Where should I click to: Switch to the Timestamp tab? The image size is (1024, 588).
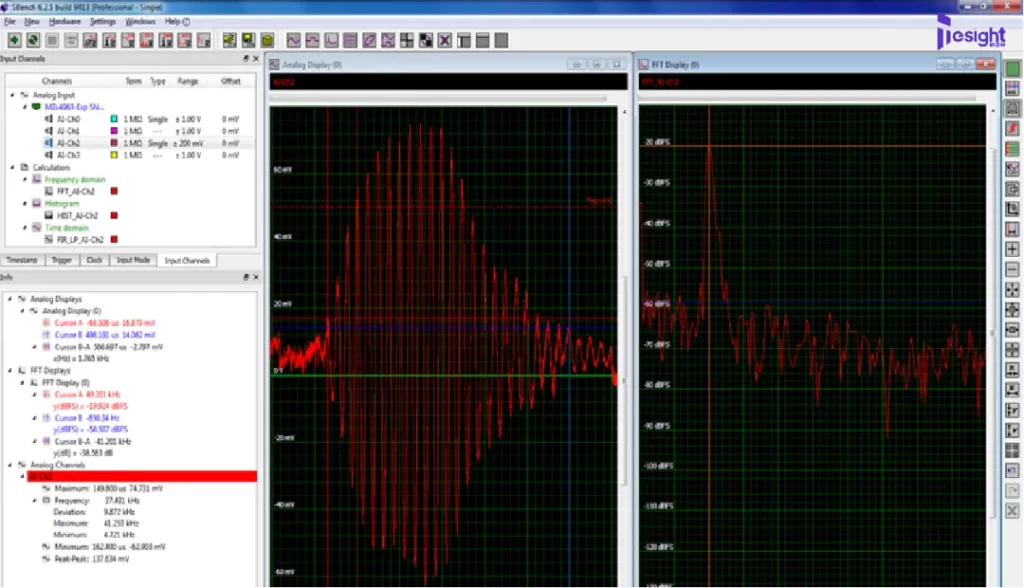point(22,260)
